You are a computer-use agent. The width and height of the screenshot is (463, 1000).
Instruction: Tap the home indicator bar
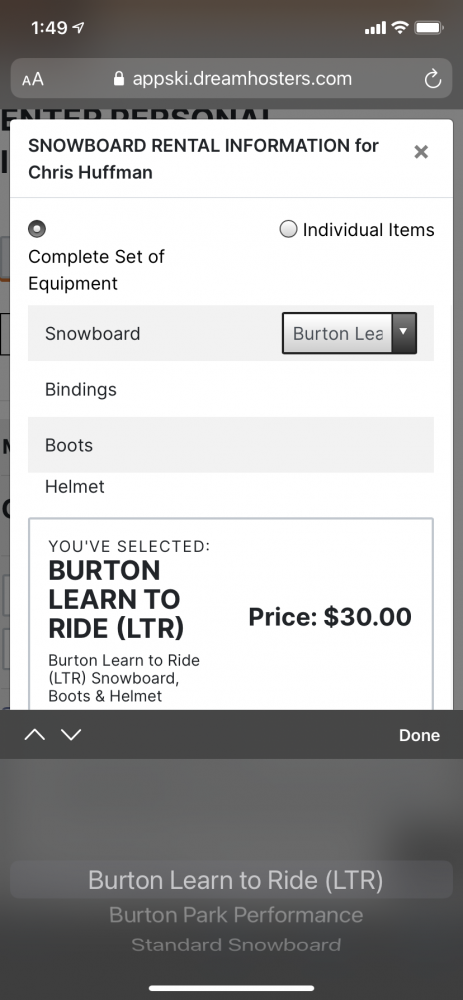pos(232,988)
